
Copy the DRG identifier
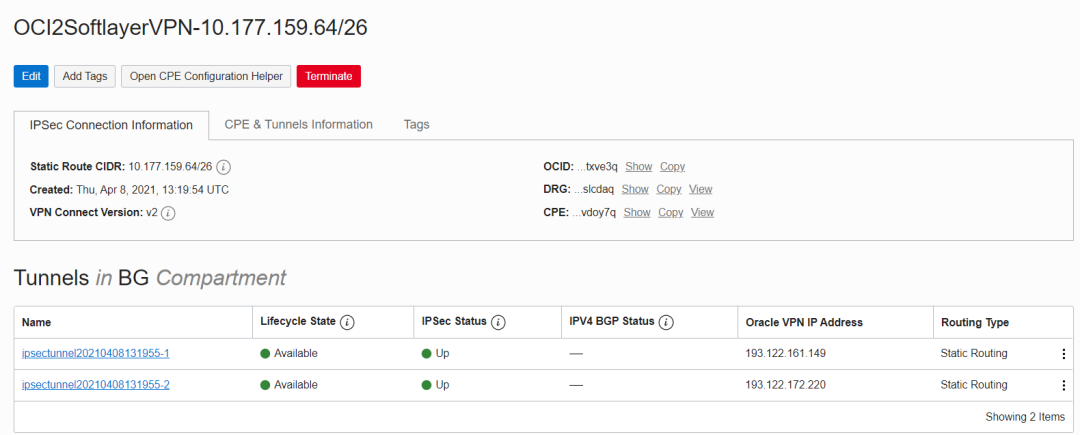(x=669, y=189)
